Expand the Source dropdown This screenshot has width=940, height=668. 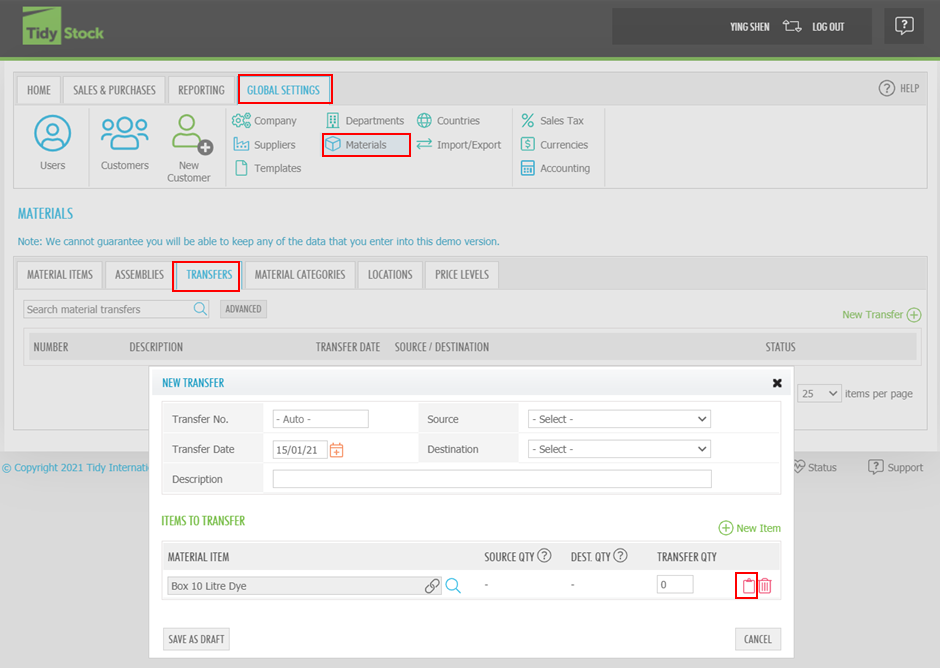pyautogui.click(x=619, y=419)
